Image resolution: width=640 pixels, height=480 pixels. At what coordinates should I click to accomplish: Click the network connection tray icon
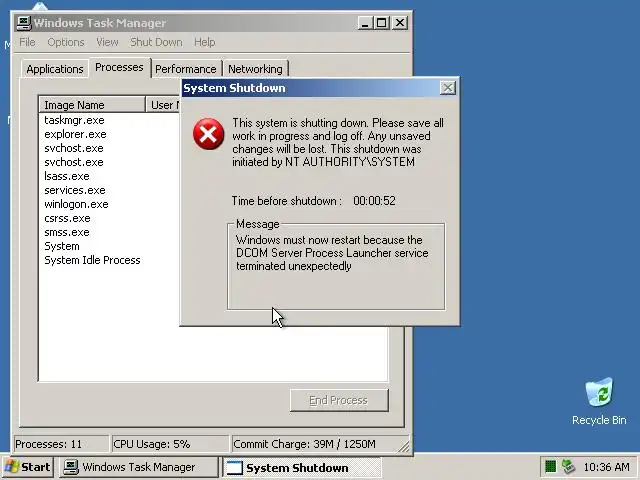tap(568, 466)
